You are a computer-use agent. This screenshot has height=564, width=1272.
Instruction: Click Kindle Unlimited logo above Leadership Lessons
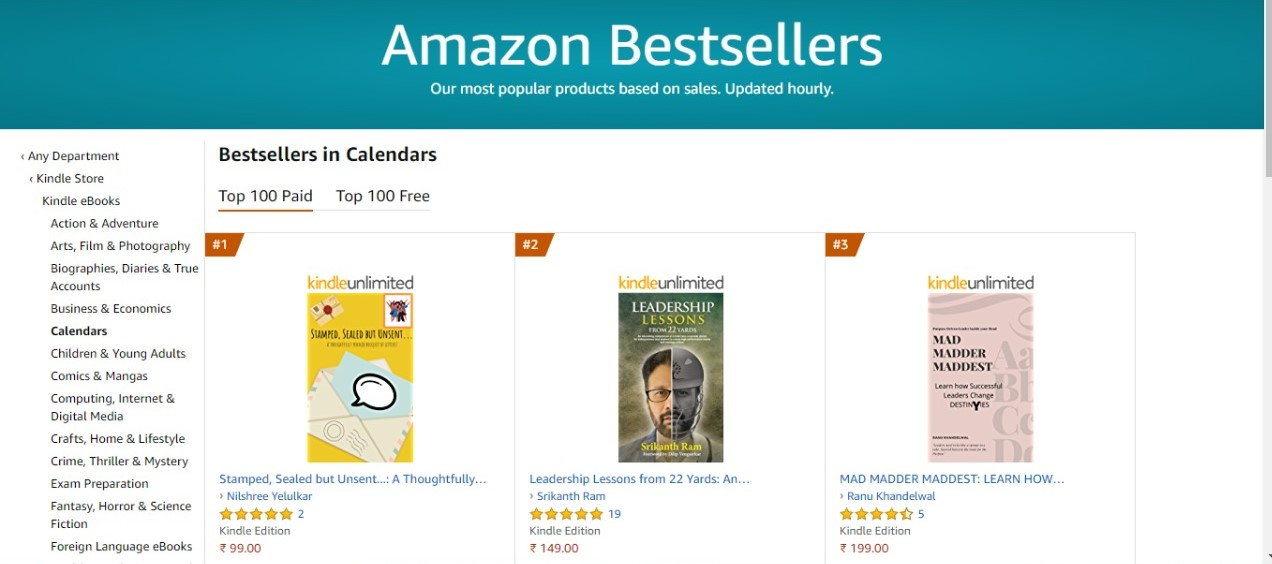[x=671, y=283]
